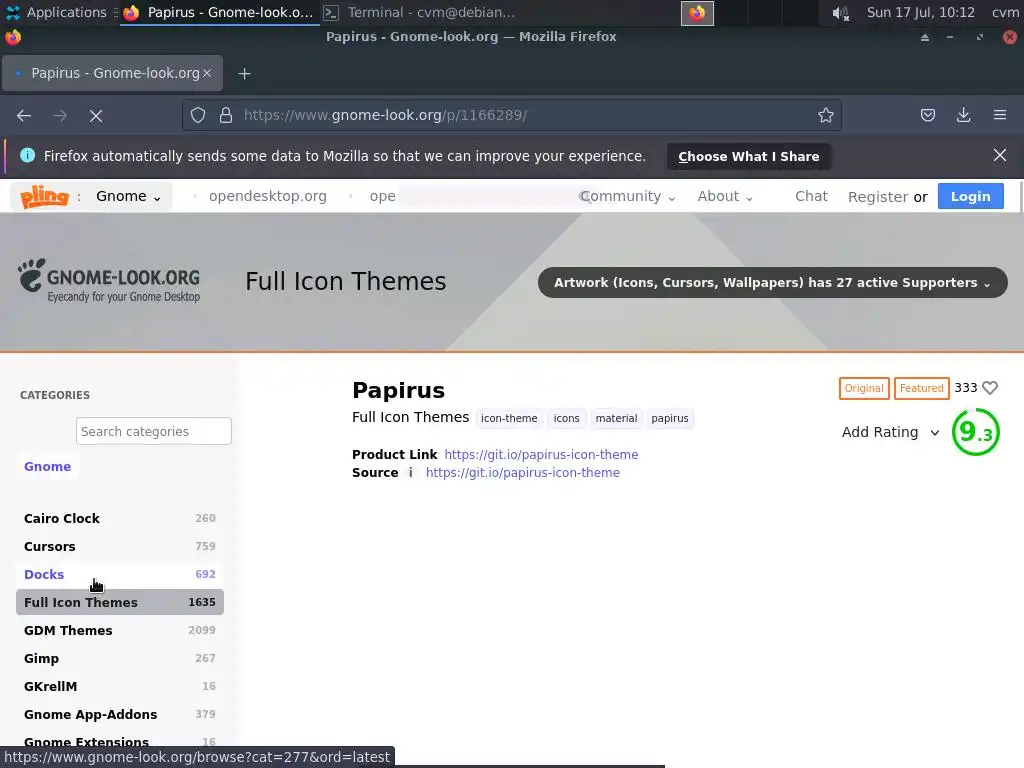Expand the Gnome site dropdown

point(129,197)
